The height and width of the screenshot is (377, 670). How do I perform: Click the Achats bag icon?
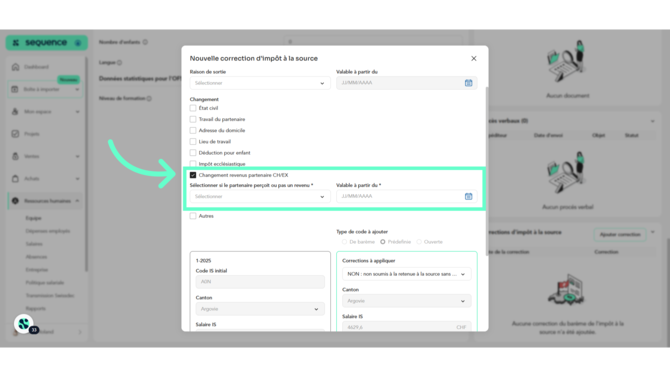click(x=15, y=178)
